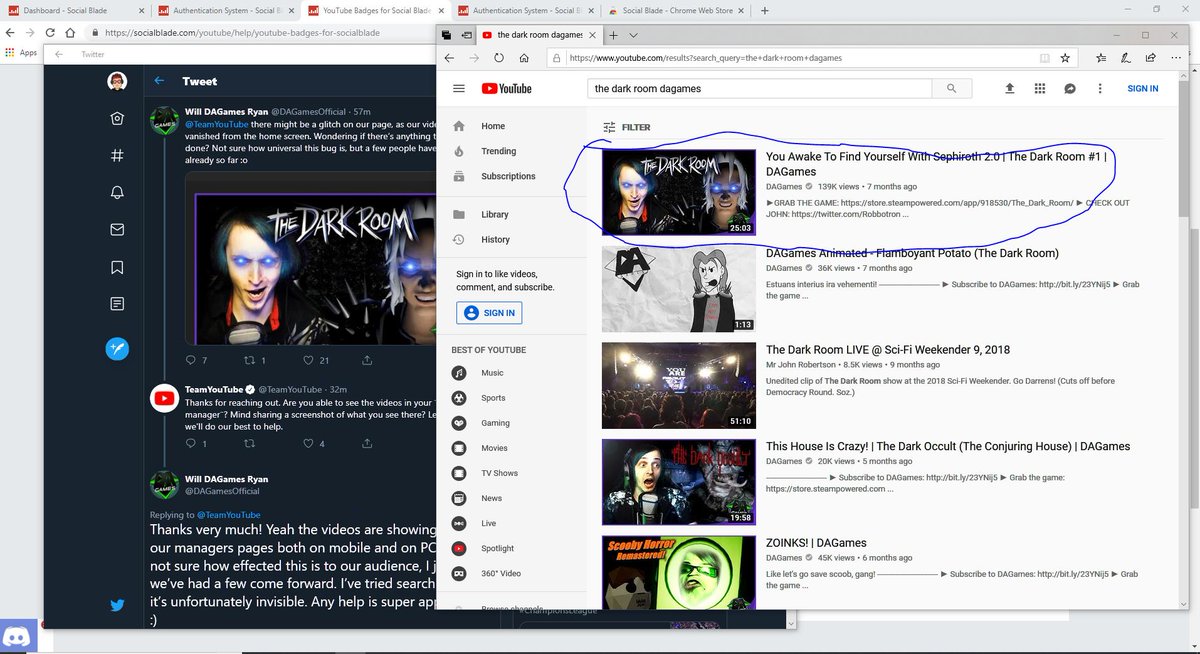The image size is (1200, 654).
Task: Like the DAGames tweet with 21 likes
Action: (309, 360)
